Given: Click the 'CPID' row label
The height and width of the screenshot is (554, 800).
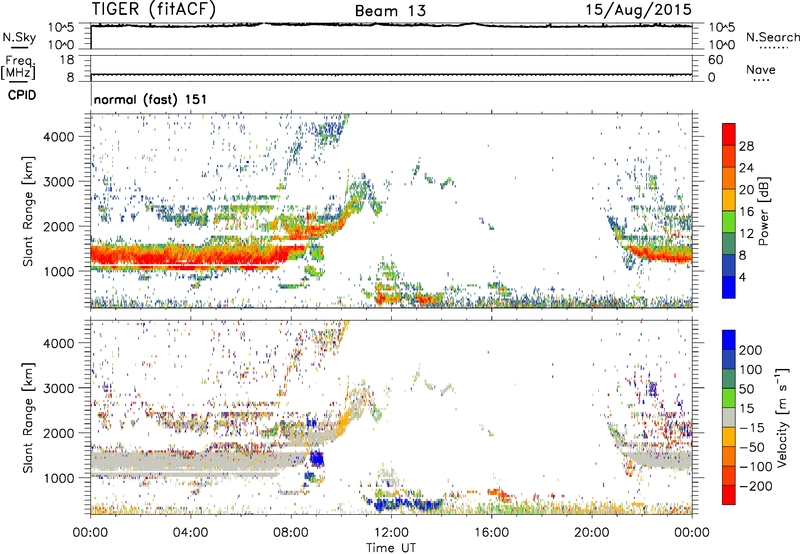Looking at the screenshot, I should [x=22, y=95].
